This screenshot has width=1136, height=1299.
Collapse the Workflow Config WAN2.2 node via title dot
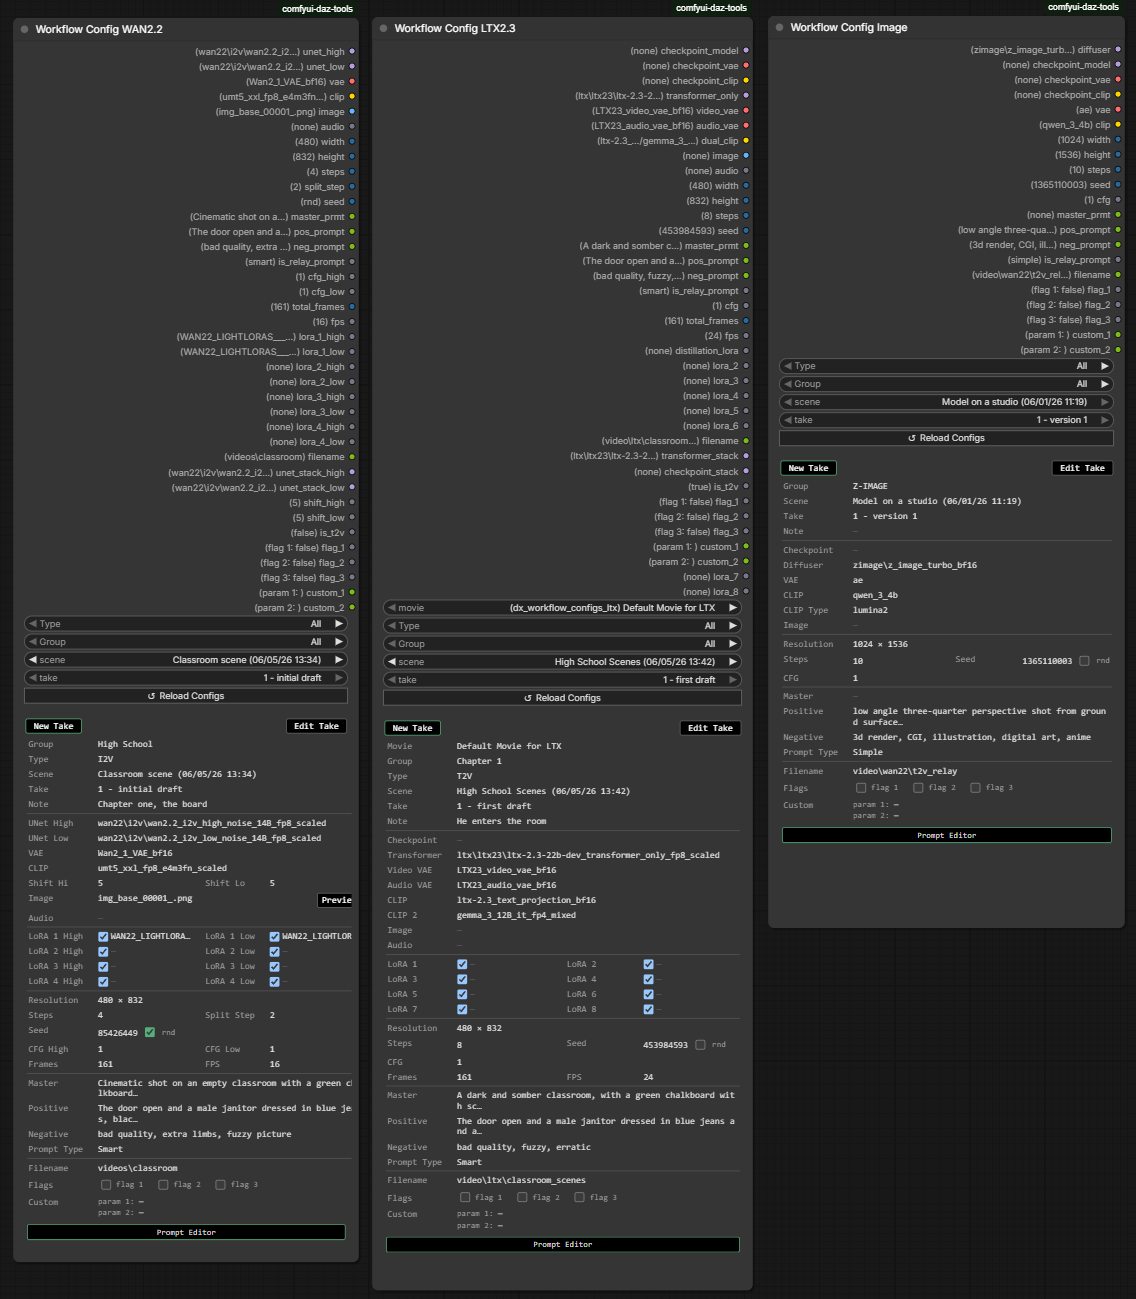[x=25, y=29]
